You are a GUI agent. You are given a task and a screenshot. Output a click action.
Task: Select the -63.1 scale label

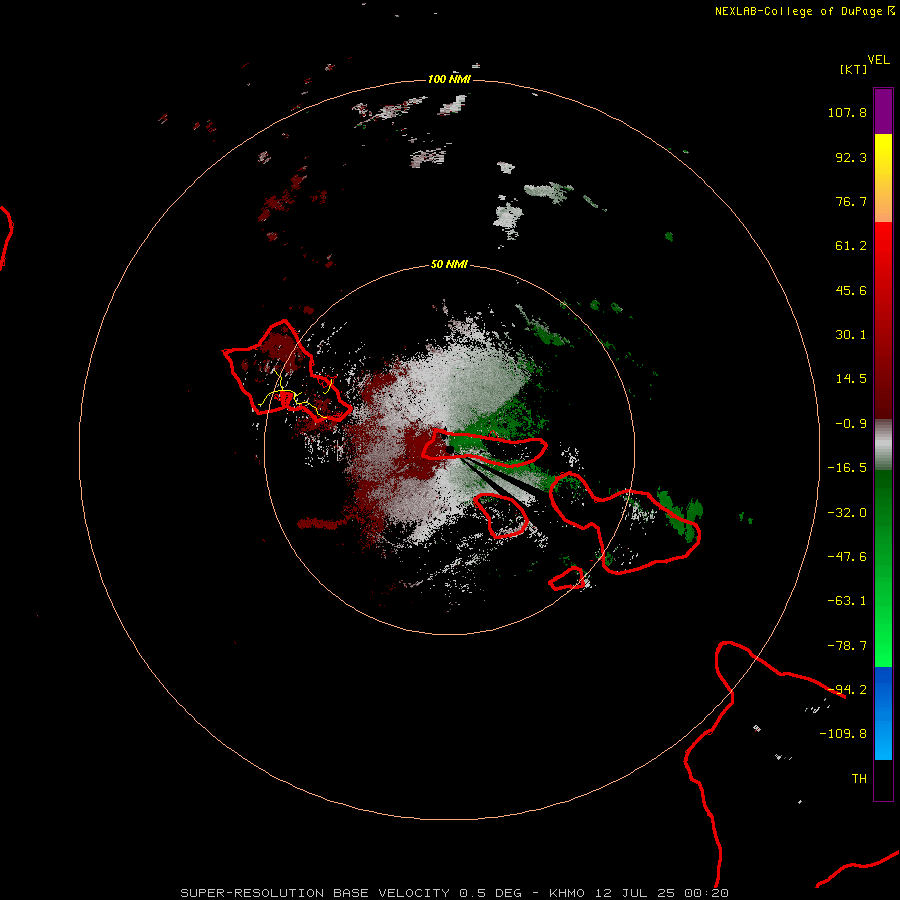(x=847, y=601)
